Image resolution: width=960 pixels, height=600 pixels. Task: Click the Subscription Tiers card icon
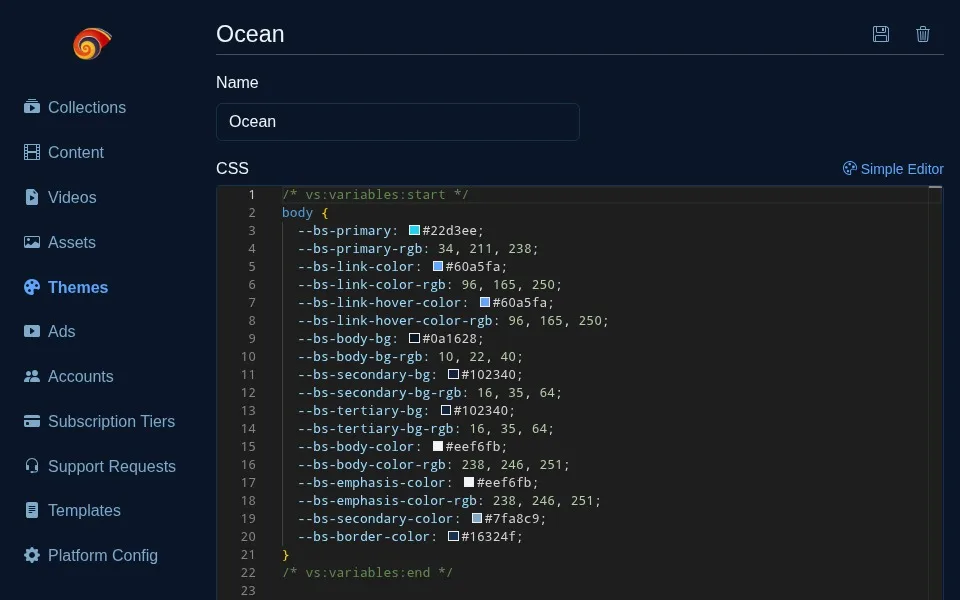click(32, 421)
